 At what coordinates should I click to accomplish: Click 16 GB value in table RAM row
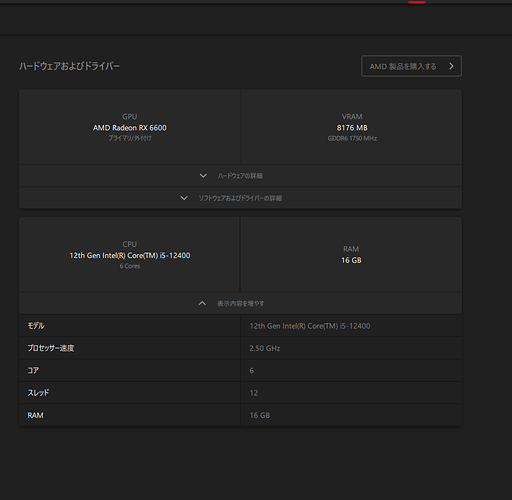tap(260, 415)
